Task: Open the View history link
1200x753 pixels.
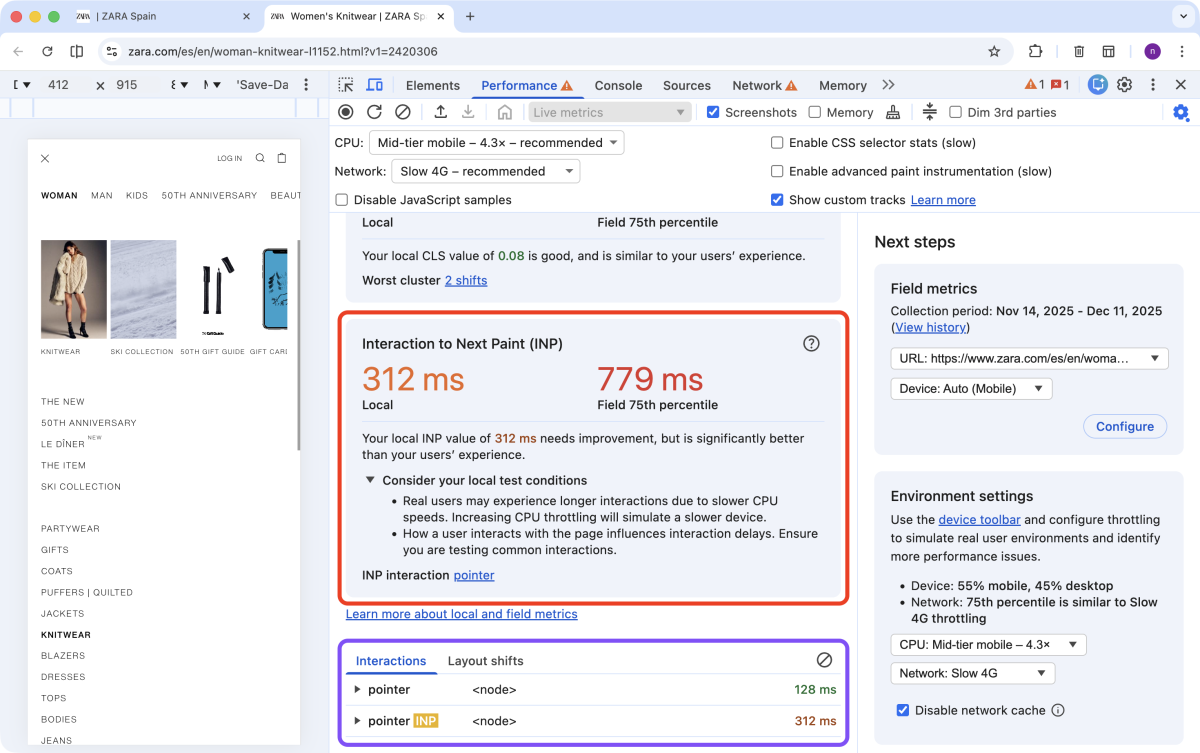Action: (x=930, y=327)
